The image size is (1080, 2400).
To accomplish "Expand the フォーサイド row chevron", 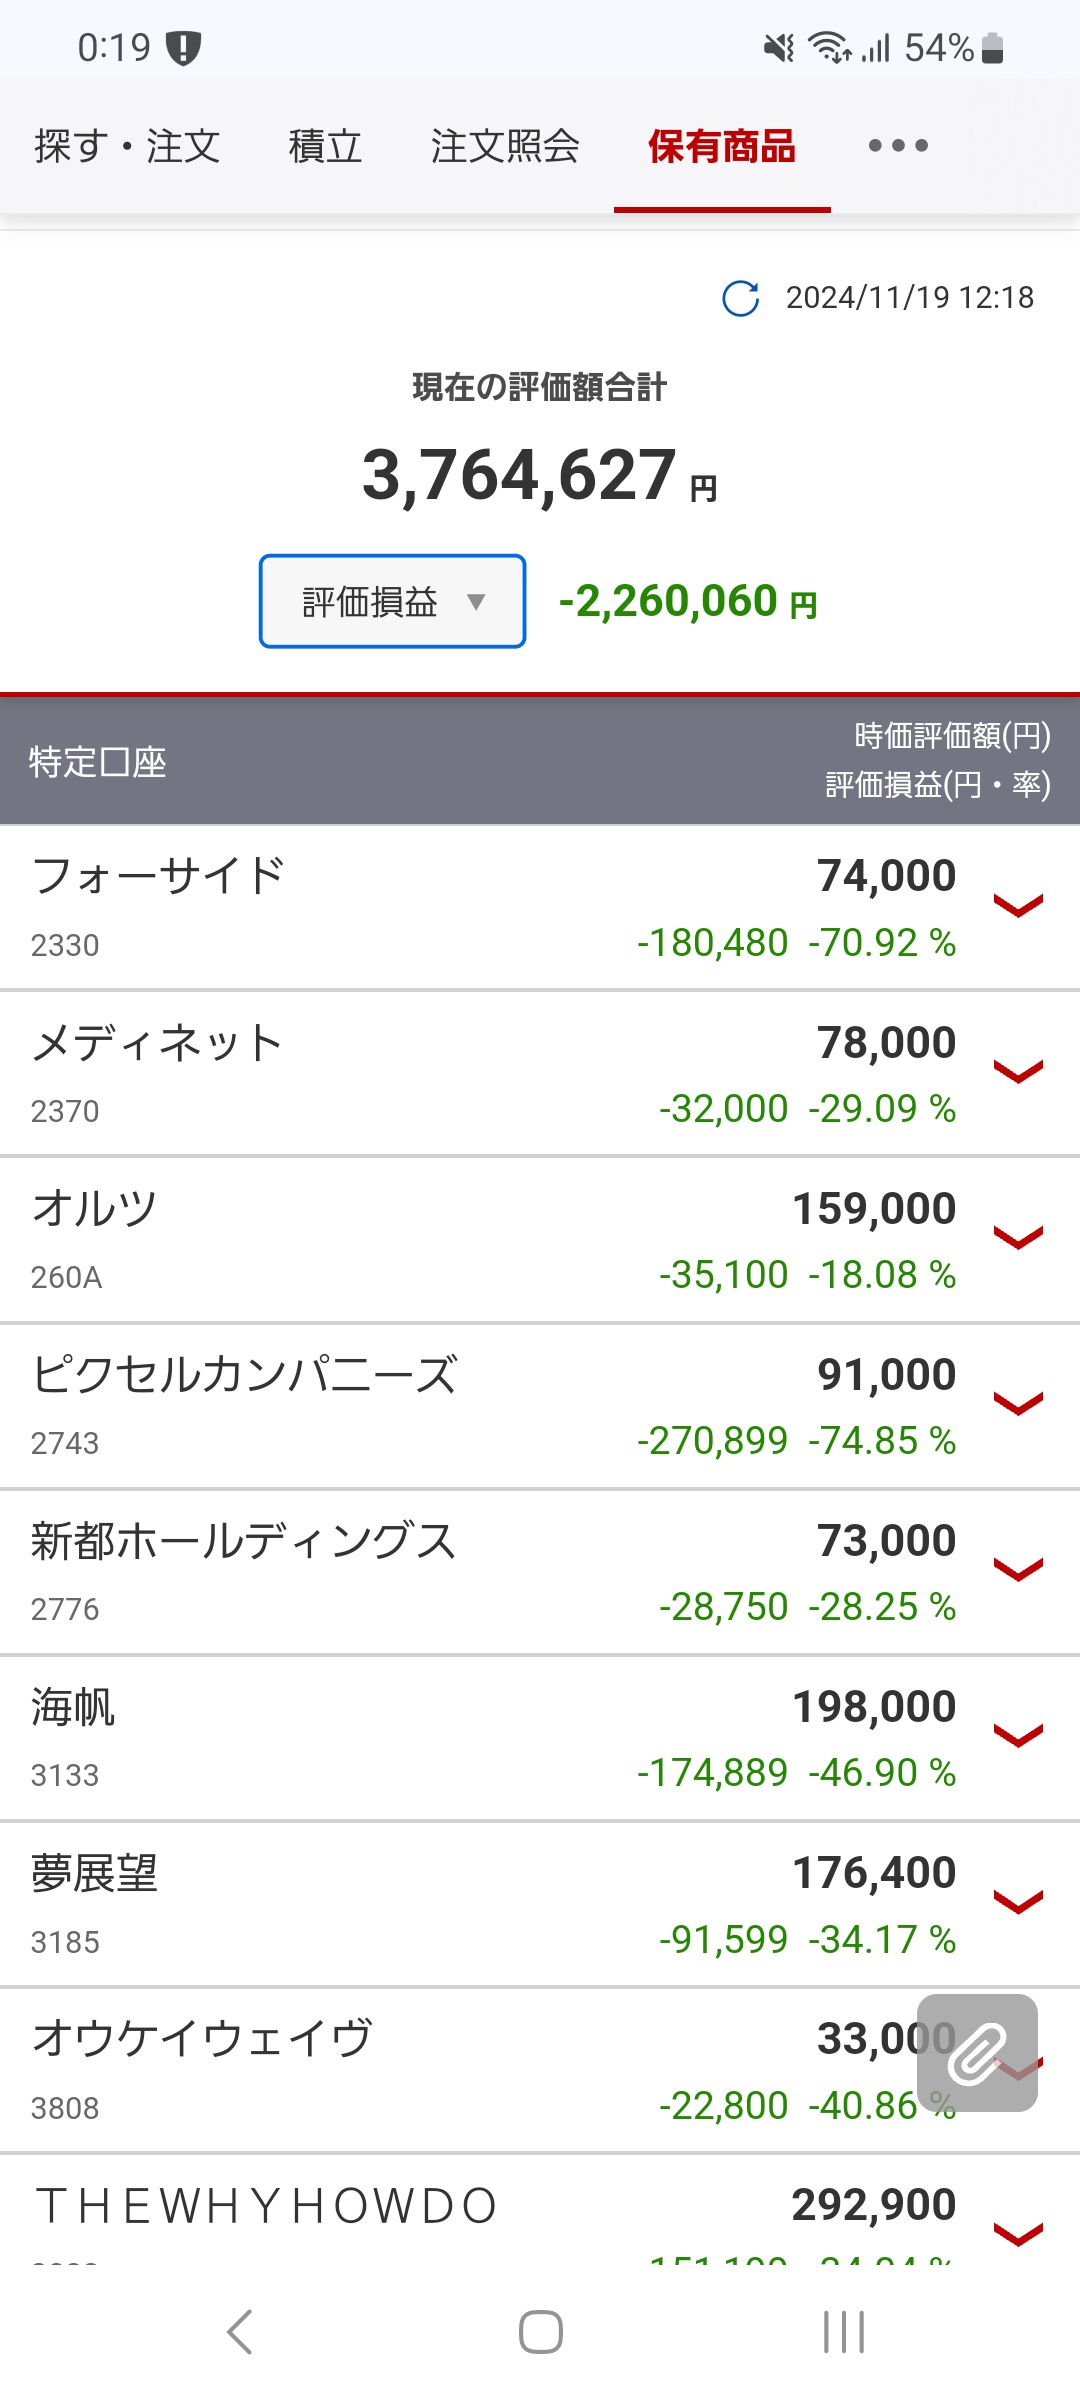I will click(x=1018, y=906).
